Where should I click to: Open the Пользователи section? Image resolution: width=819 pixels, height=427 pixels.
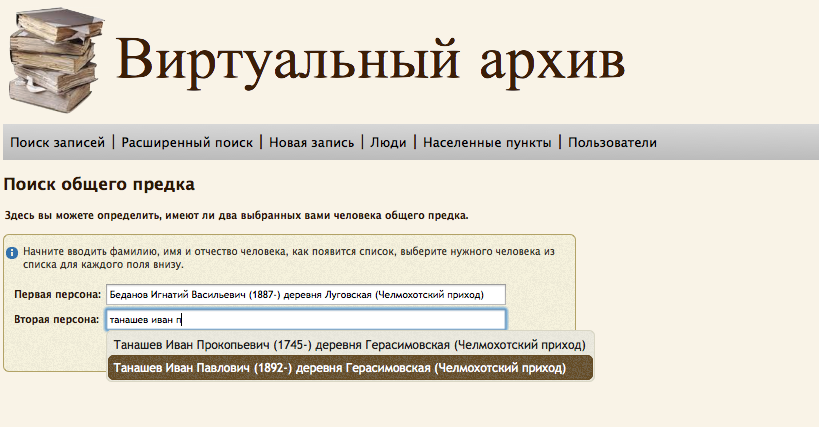(x=612, y=143)
